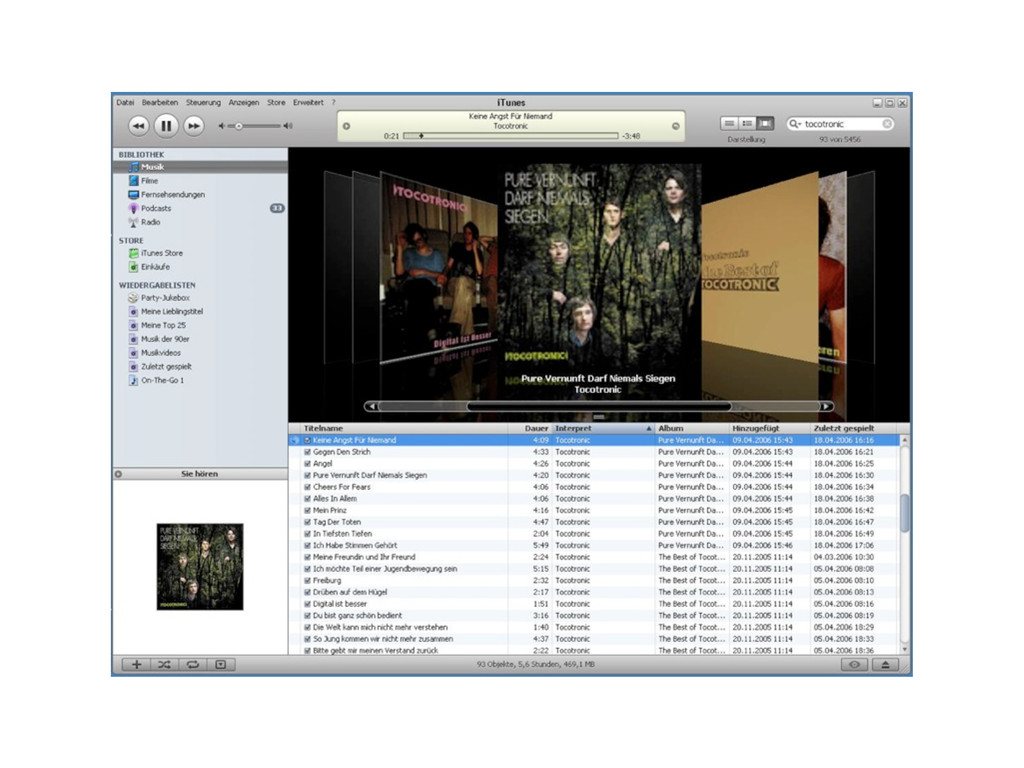
Task: Sort by the Hinzugefügt column
Action: pyautogui.click(x=770, y=428)
